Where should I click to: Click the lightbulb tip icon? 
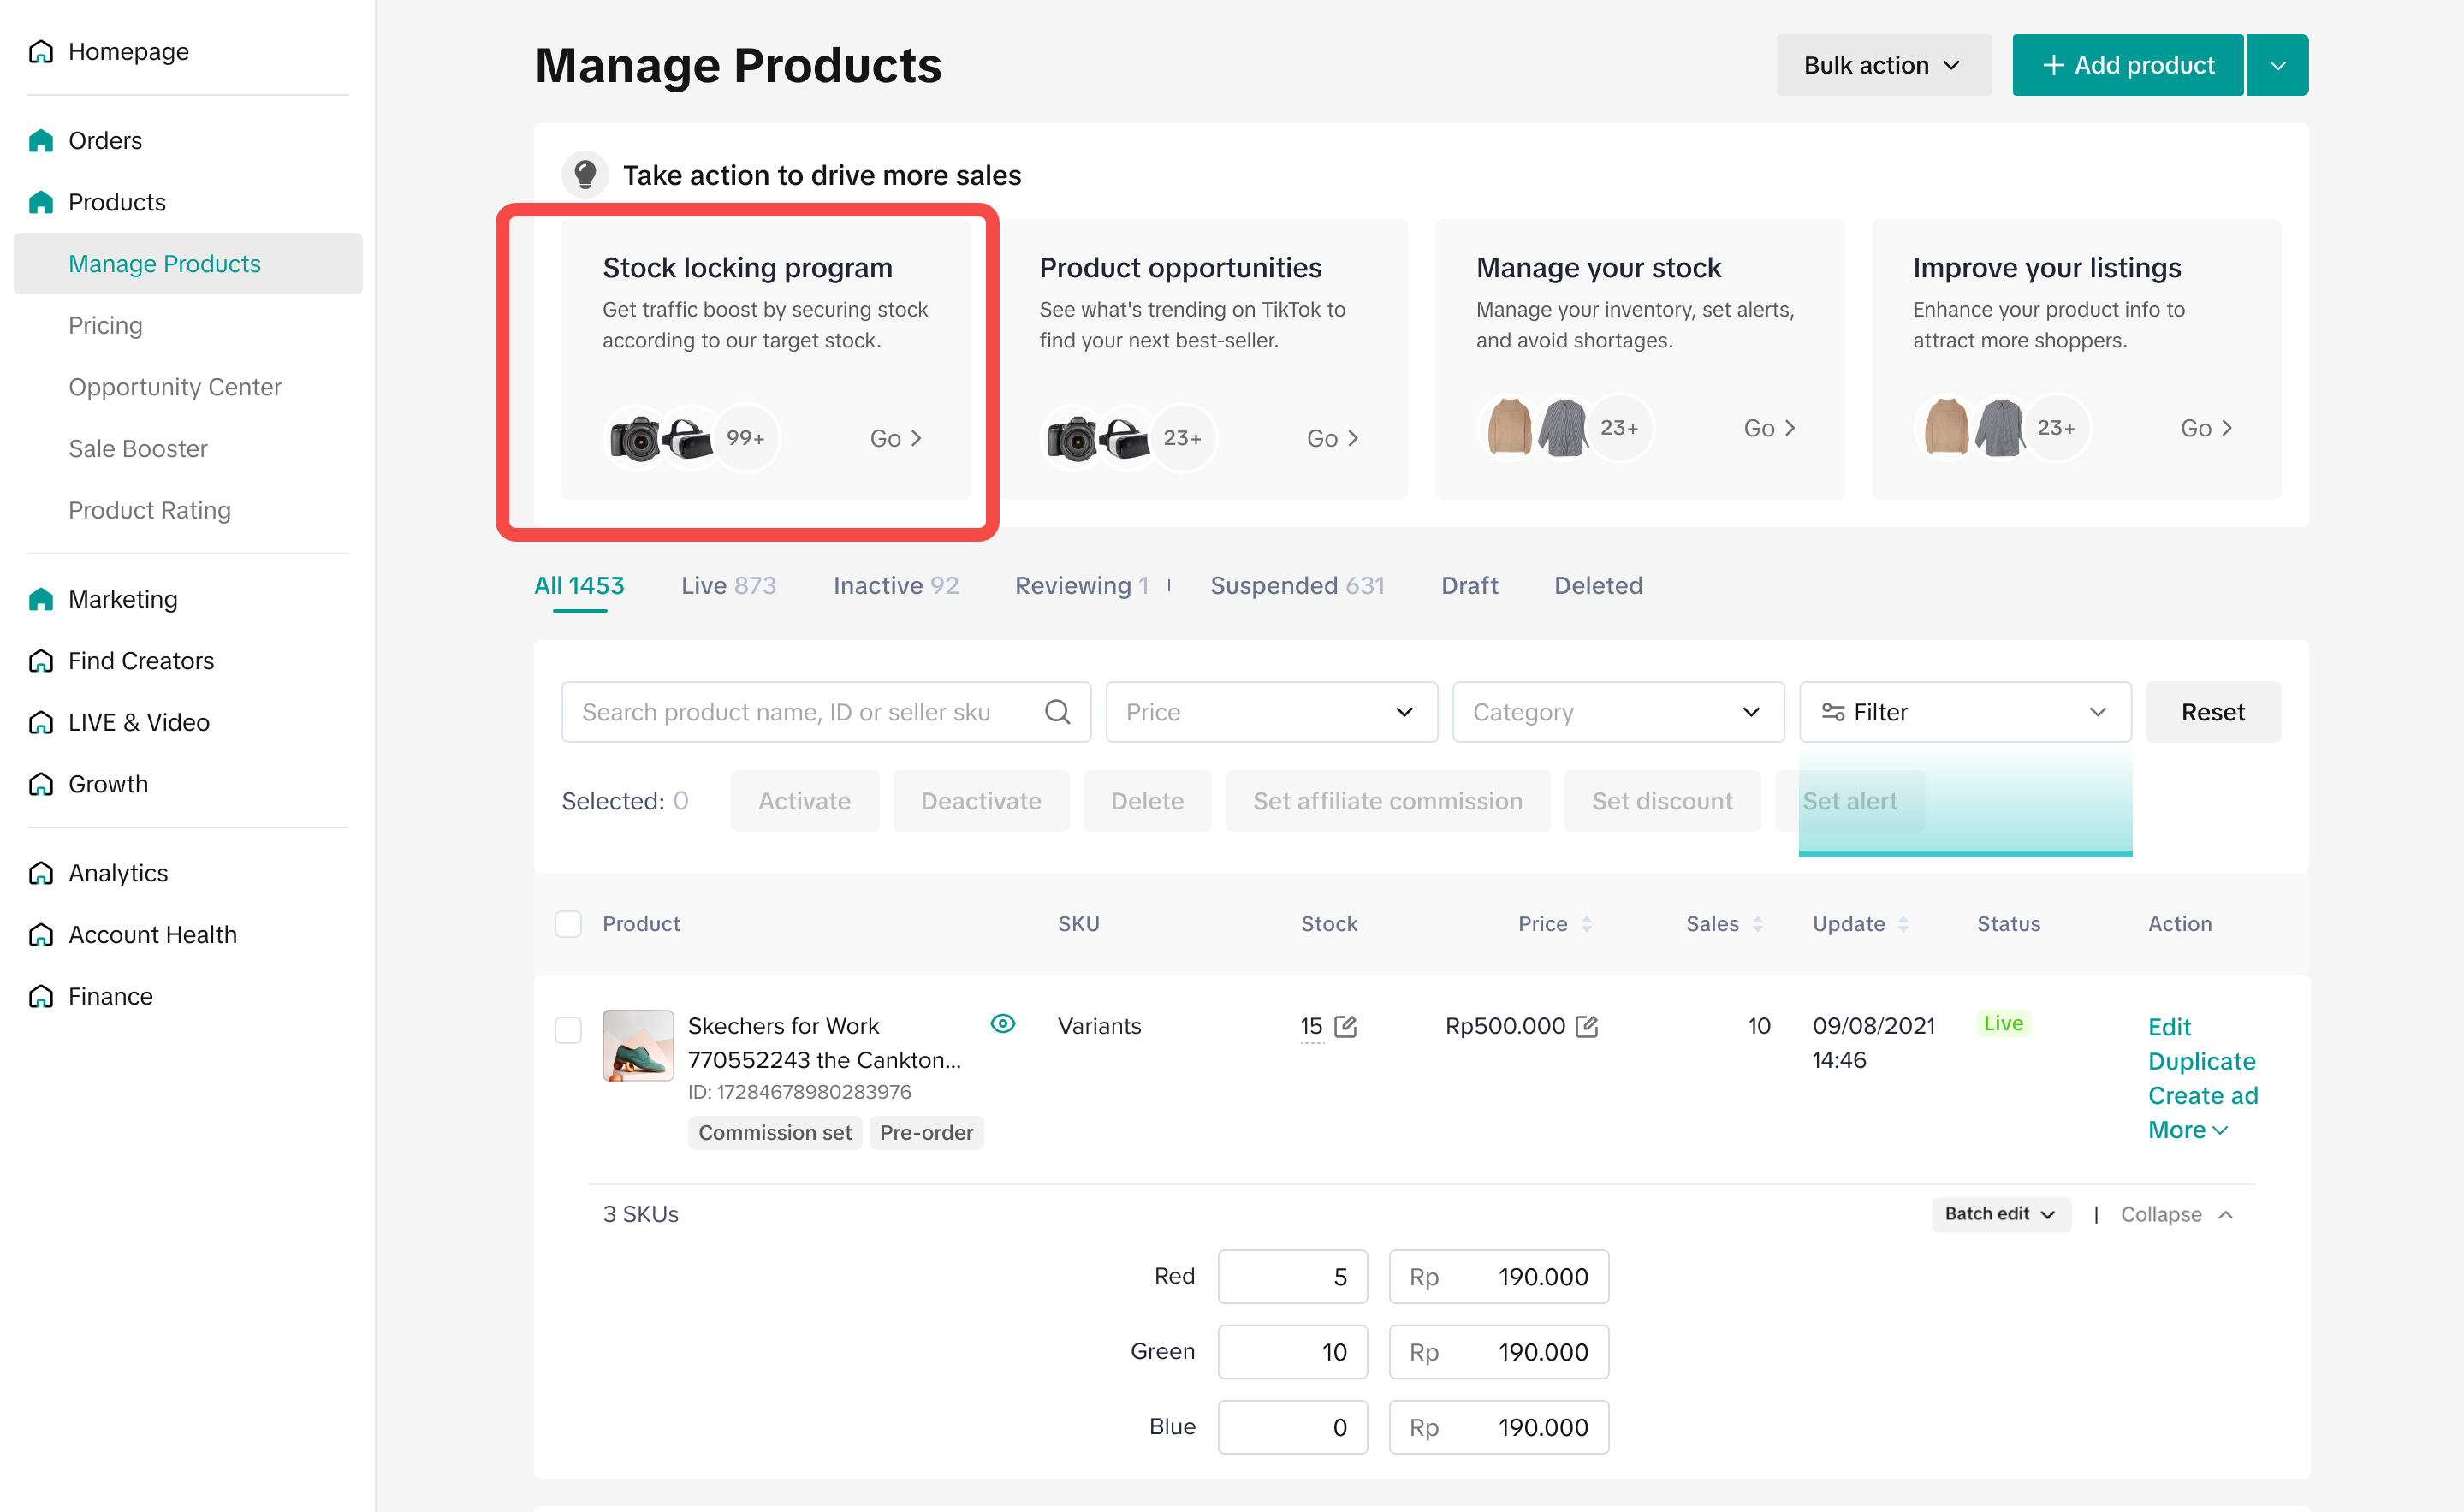pyautogui.click(x=585, y=175)
